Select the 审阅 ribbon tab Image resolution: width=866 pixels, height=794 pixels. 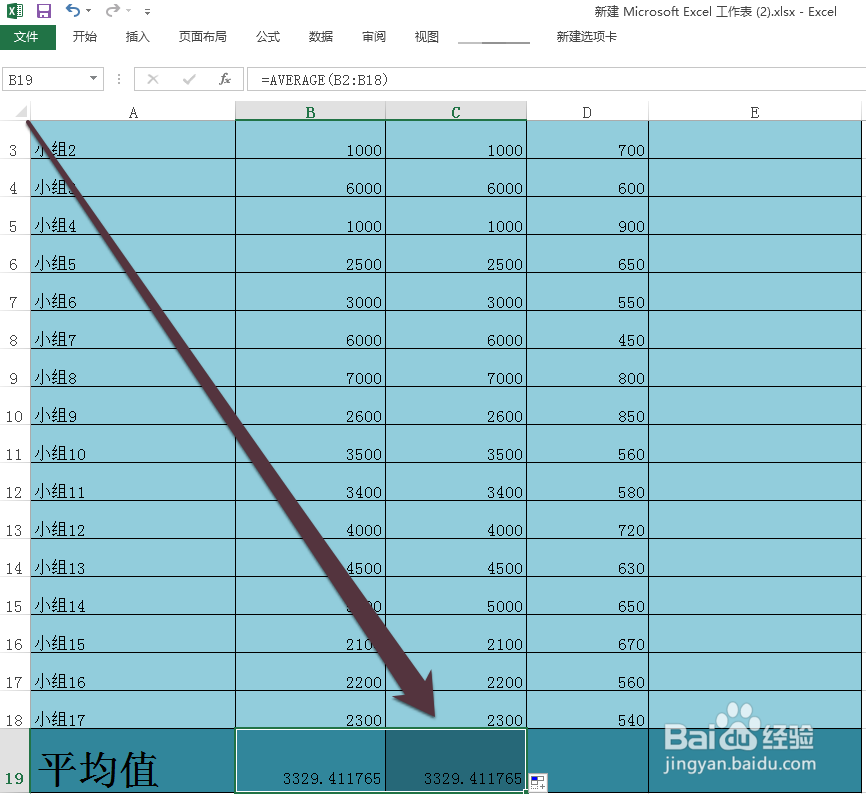pos(373,36)
